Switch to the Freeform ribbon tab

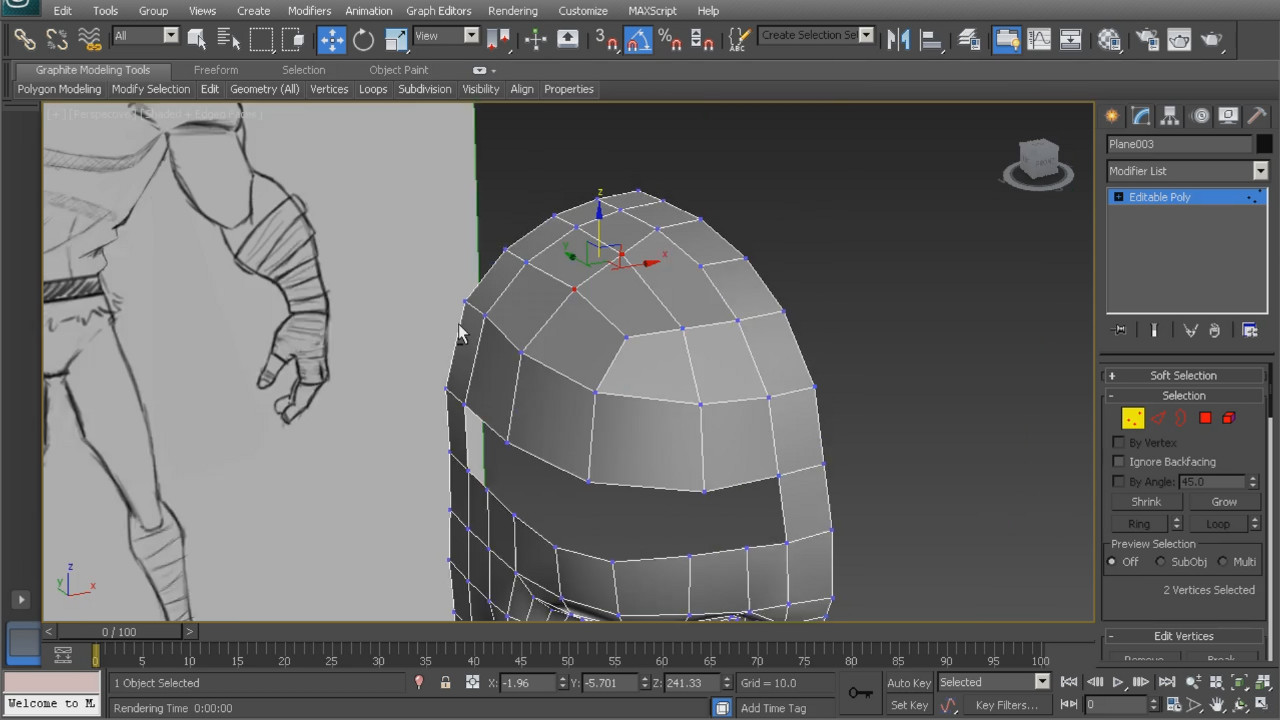click(x=216, y=70)
